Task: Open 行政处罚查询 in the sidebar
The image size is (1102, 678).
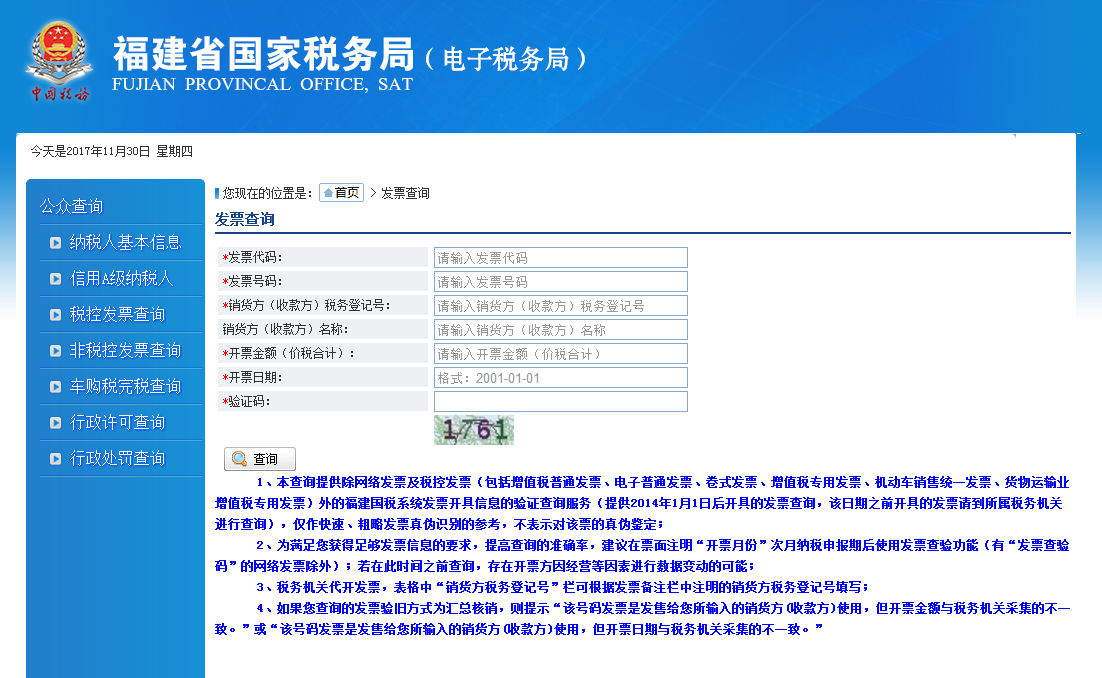Action: pyautogui.click(x=117, y=458)
